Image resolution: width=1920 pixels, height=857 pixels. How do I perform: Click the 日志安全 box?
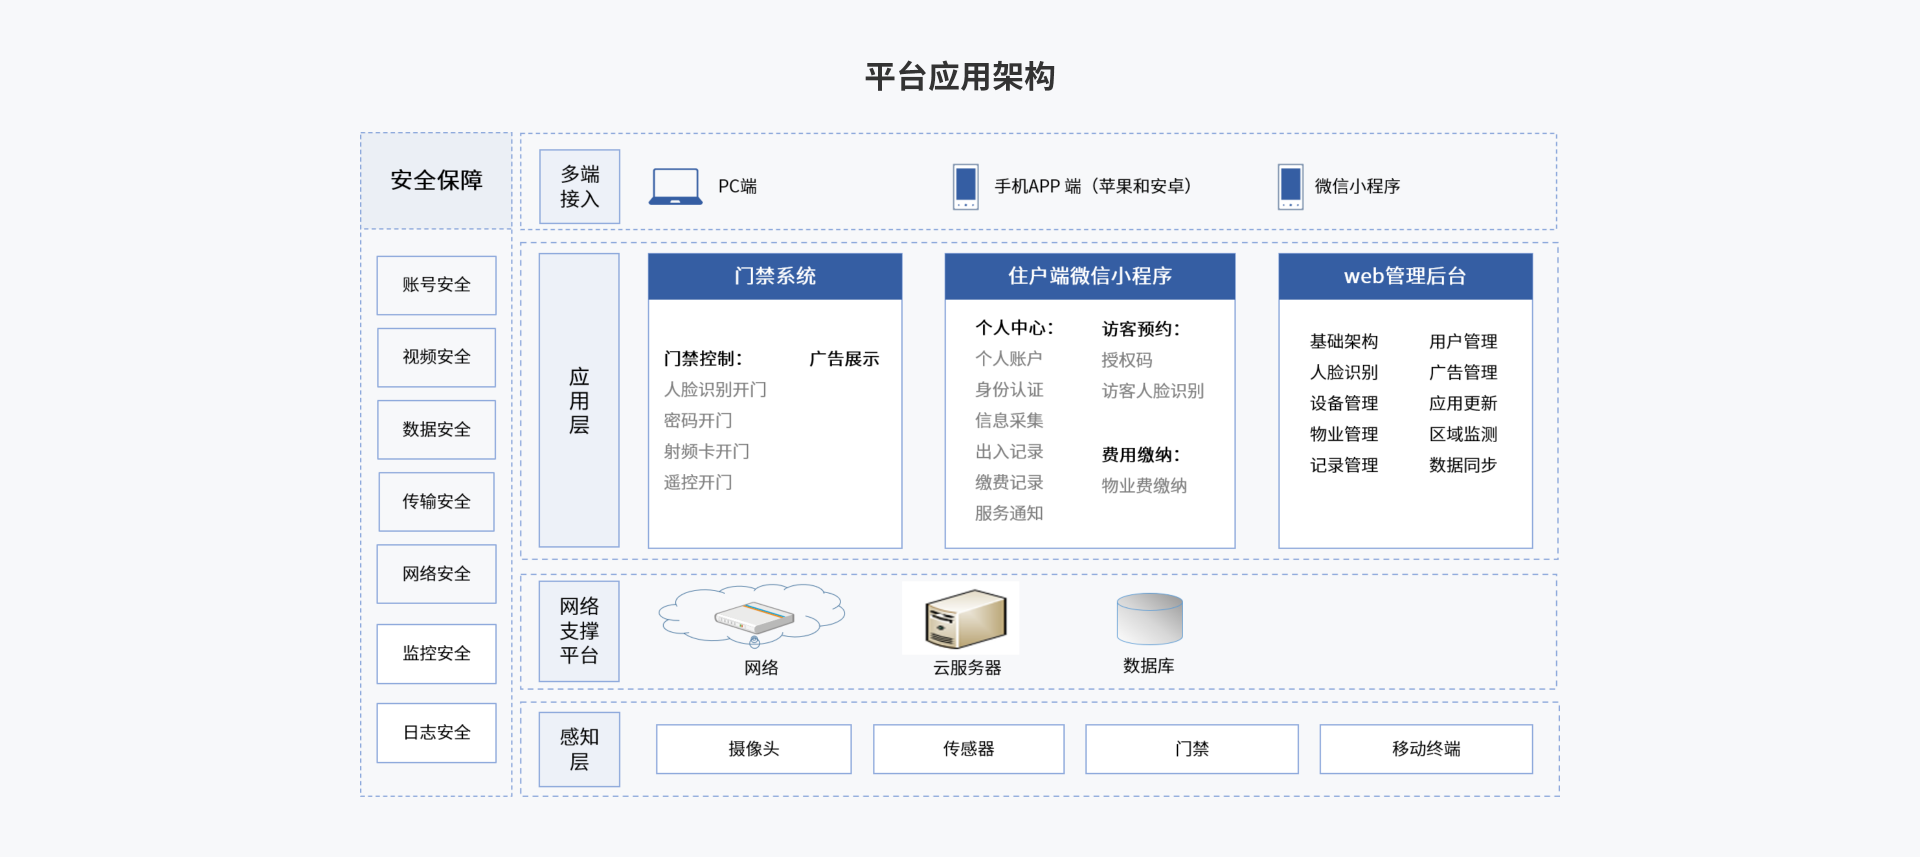pyautogui.click(x=436, y=733)
